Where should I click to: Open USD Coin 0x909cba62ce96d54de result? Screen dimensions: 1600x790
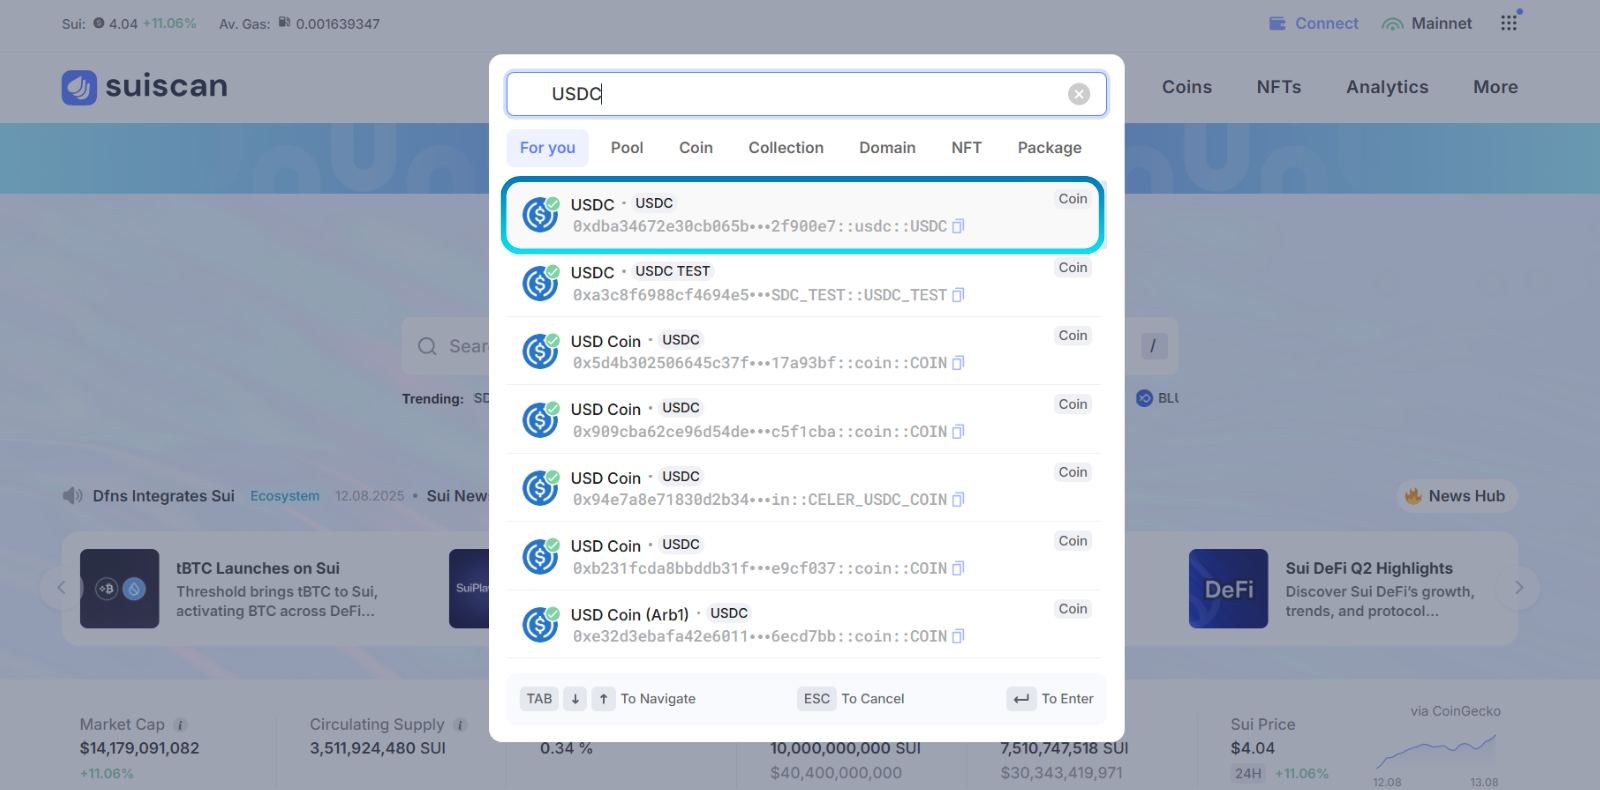[802, 420]
